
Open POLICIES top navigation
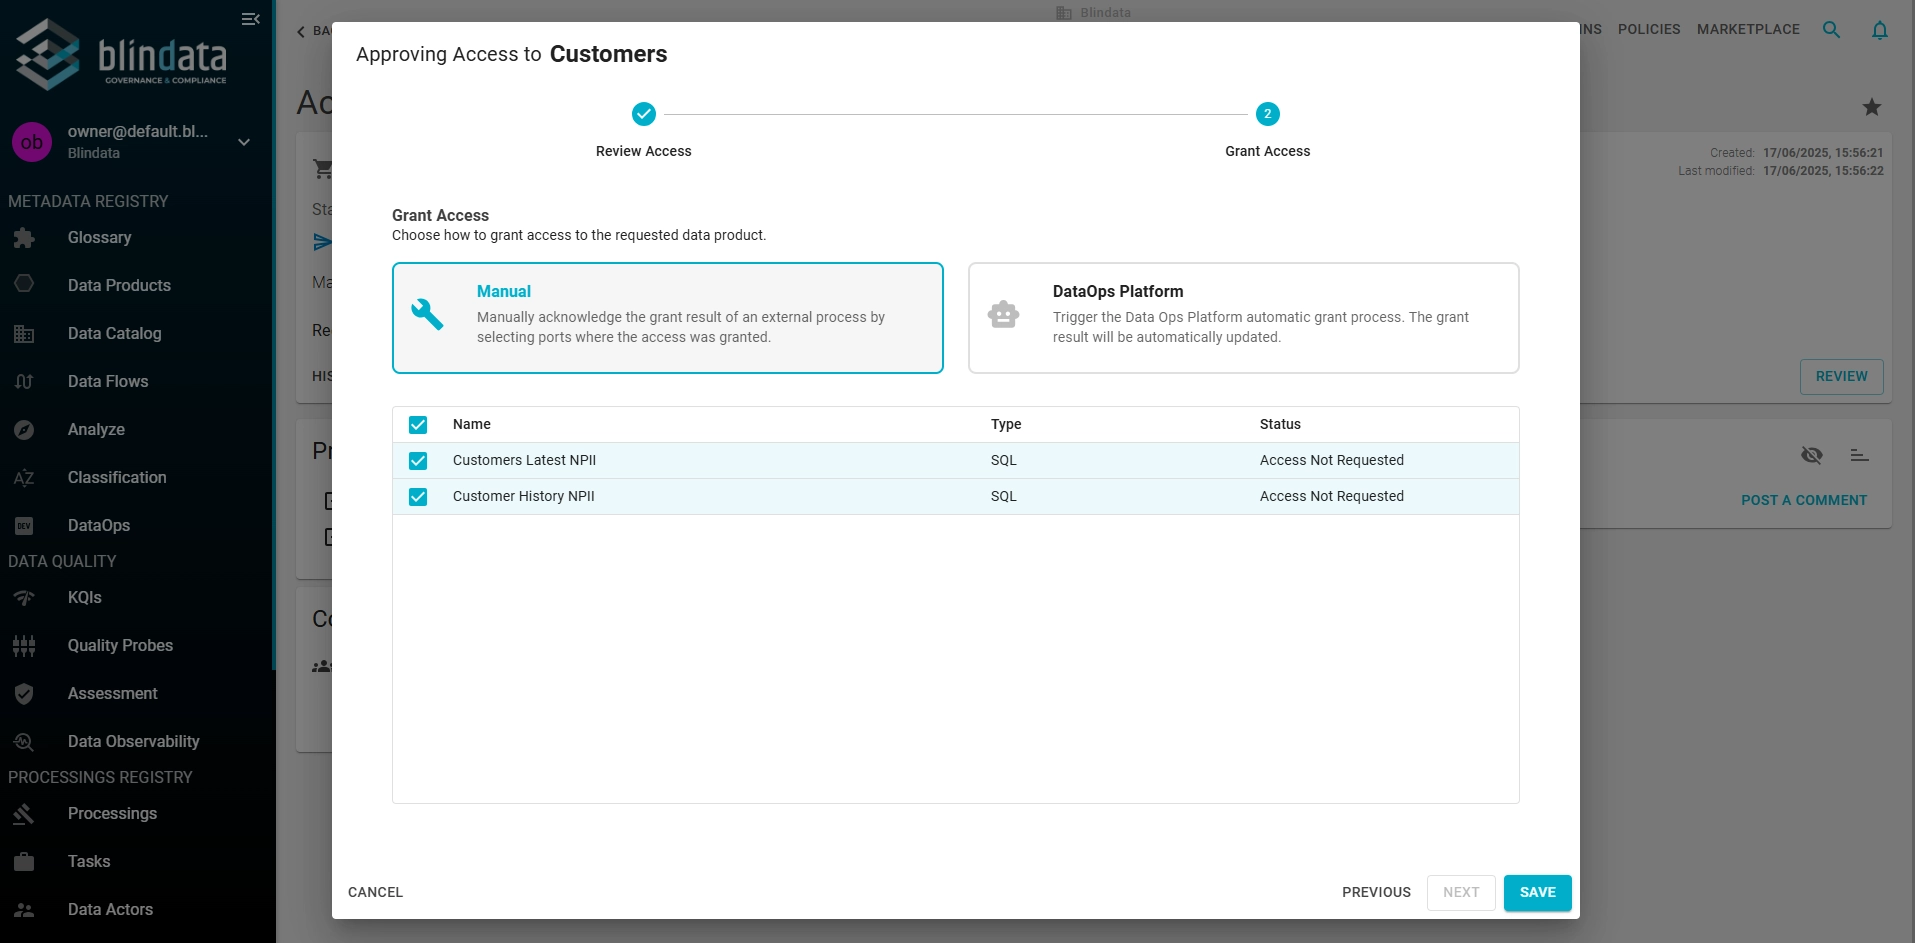1649,30
